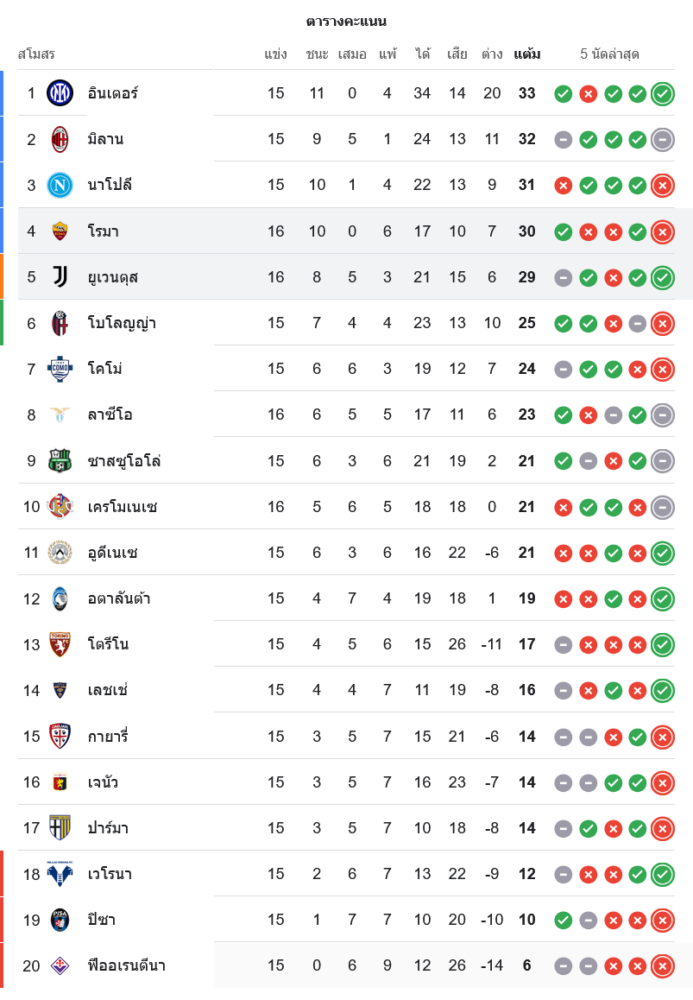693x1000 pixels.
Task: Open the อตาลันต้า team link
Action: (119, 599)
